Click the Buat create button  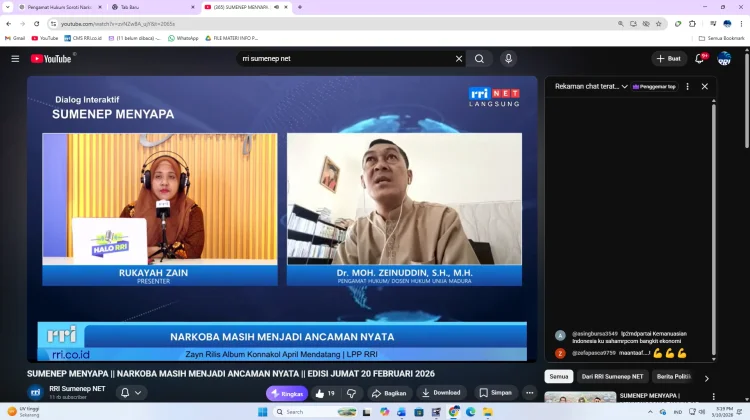pyautogui.click(x=669, y=59)
